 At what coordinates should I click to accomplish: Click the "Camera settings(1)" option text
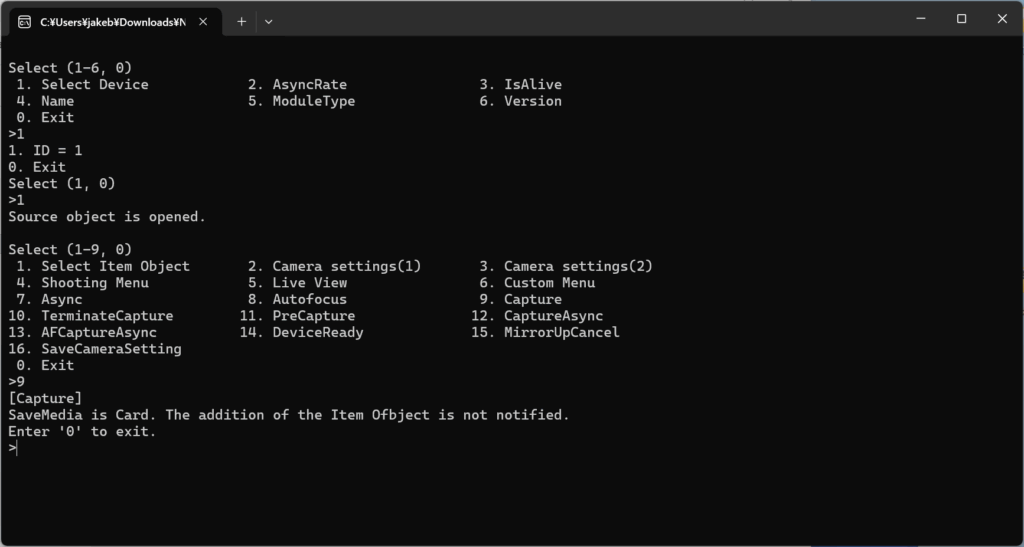(346, 266)
